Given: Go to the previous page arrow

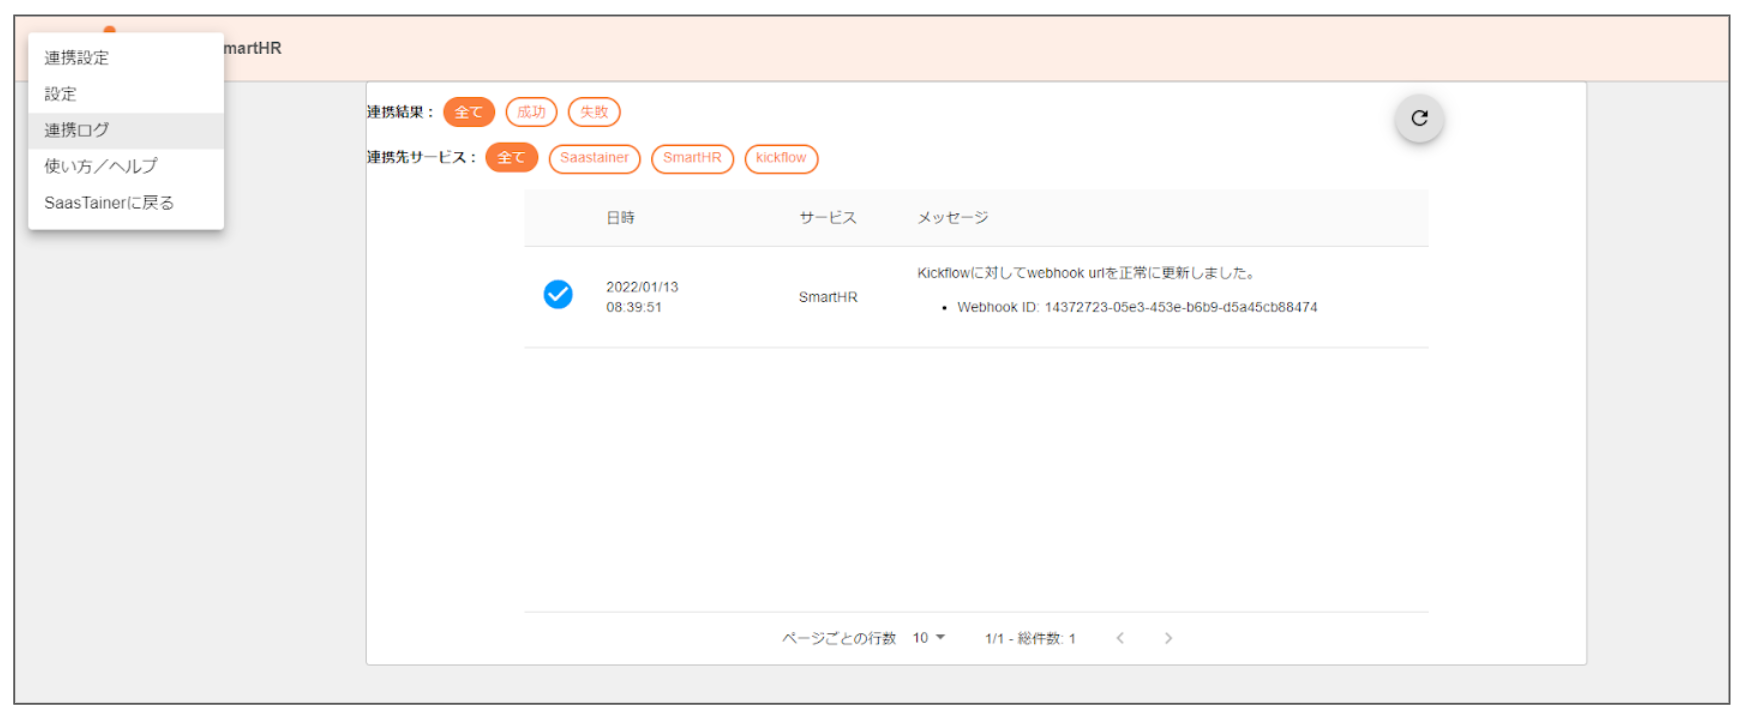Looking at the screenshot, I should coord(1120,638).
